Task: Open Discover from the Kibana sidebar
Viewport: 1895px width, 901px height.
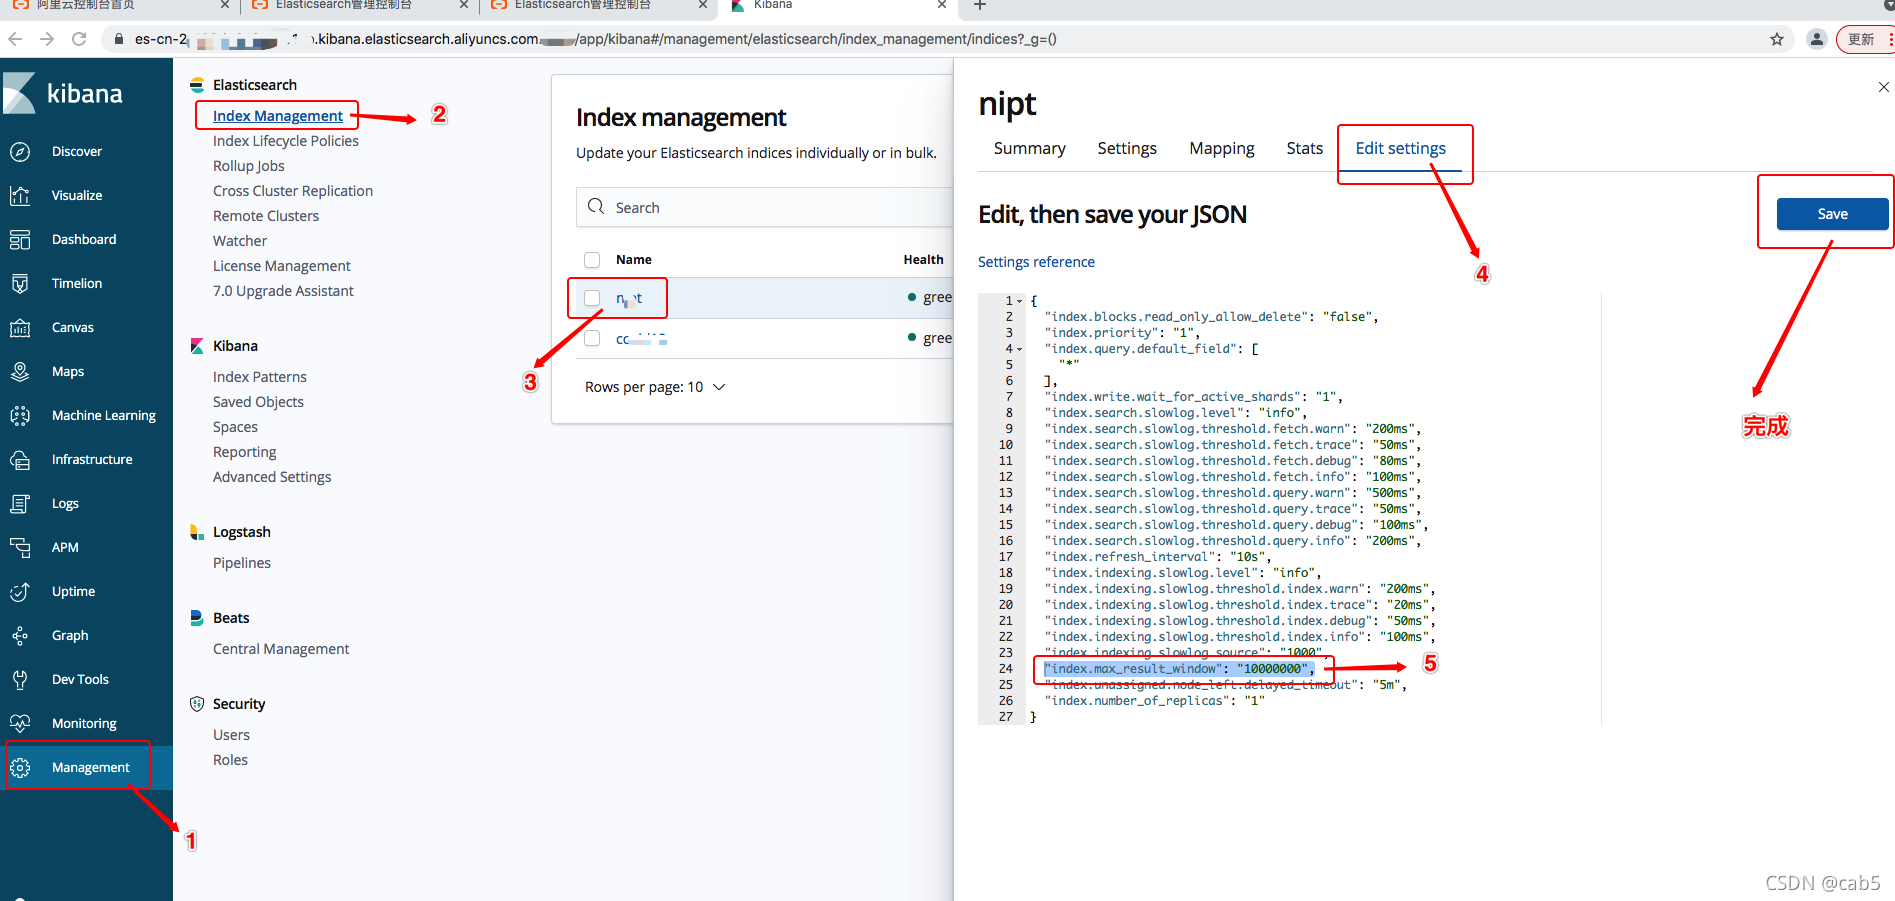Action: 77,152
